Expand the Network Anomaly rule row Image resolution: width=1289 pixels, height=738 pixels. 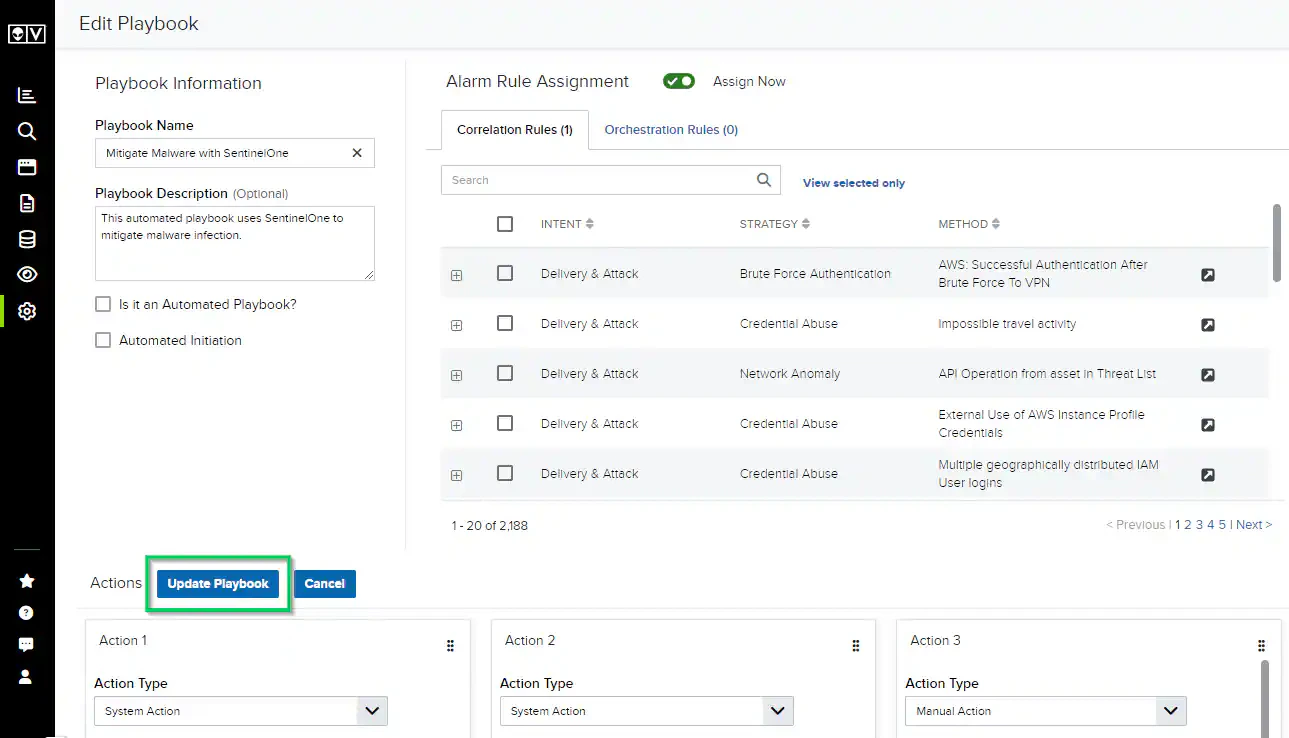(x=457, y=375)
